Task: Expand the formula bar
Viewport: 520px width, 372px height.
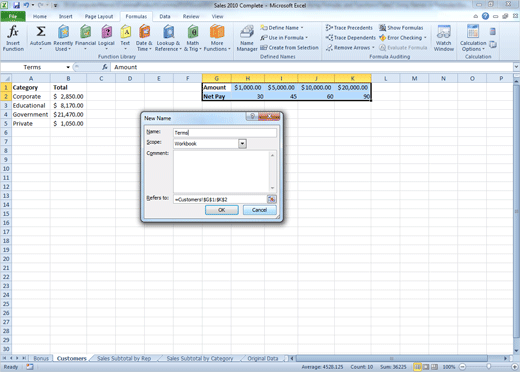Action: click(516, 67)
